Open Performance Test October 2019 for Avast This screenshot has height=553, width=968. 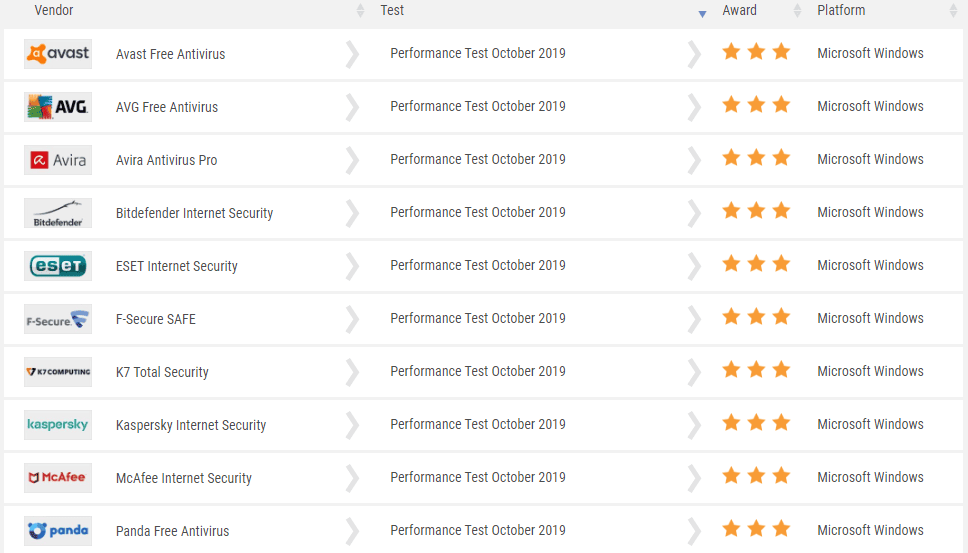[x=478, y=54]
